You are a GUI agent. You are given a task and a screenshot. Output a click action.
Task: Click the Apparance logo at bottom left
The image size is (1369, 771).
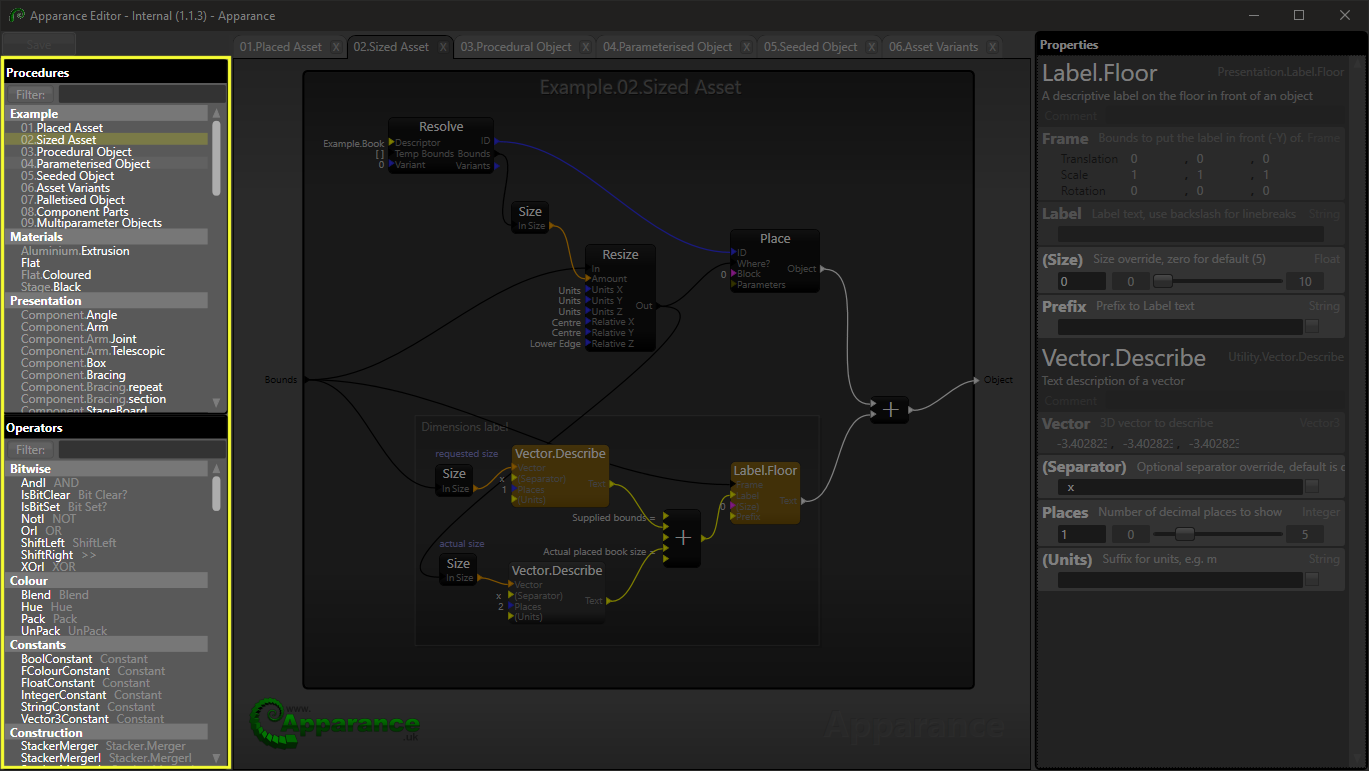pyautogui.click(x=335, y=722)
